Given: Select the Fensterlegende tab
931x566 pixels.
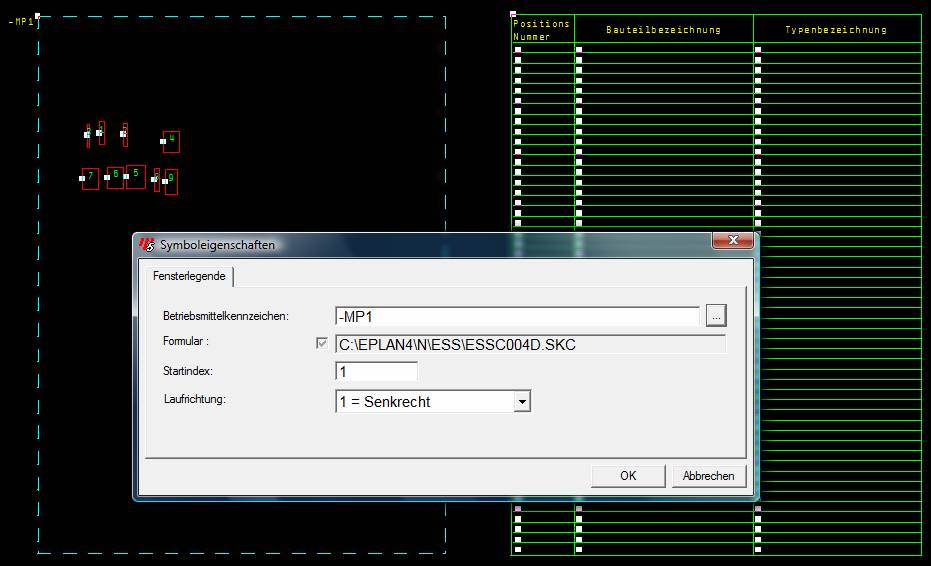Looking at the screenshot, I should (x=189, y=276).
